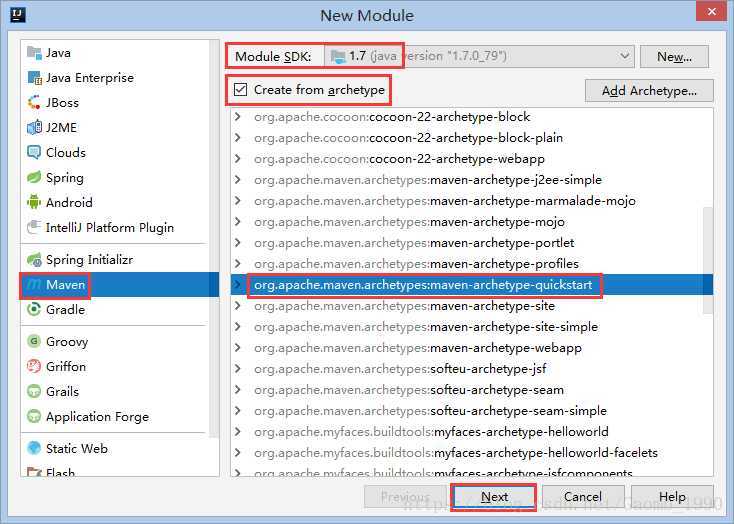Click the Application Forge icon
Screen dimensions: 734x524
tap(34, 416)
